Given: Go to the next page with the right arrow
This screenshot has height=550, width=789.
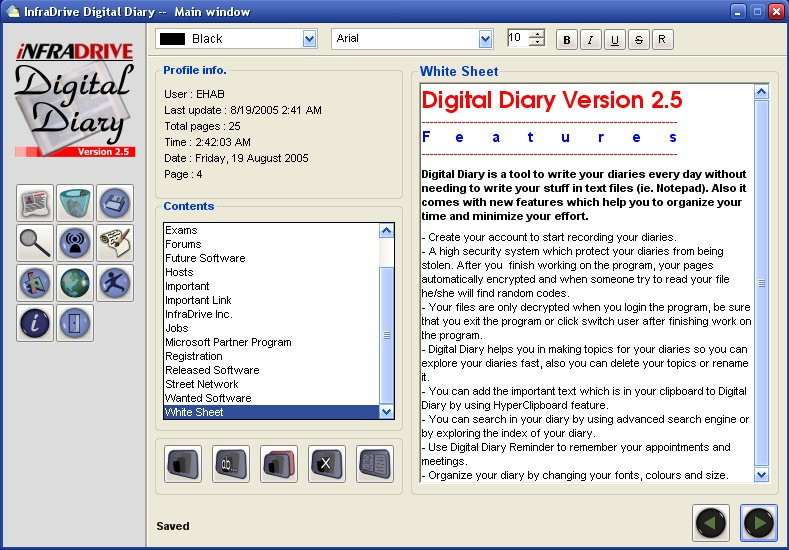Looking at the screenshot, I should pos(759,523).
